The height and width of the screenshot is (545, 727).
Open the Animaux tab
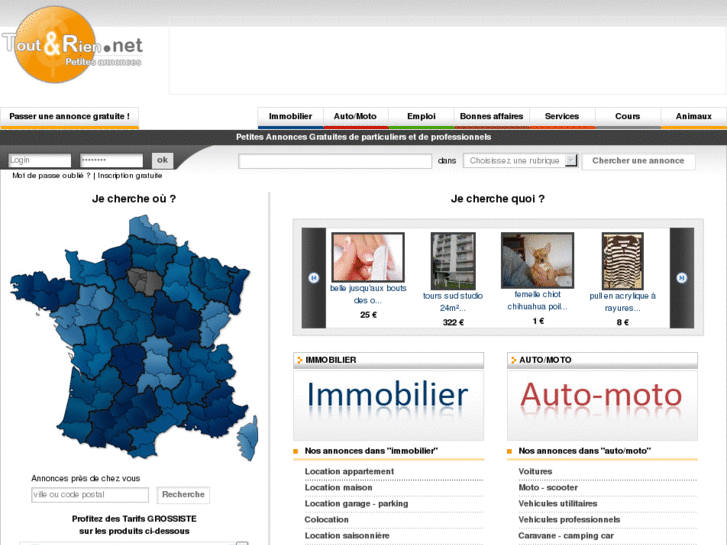coord(693,117)
